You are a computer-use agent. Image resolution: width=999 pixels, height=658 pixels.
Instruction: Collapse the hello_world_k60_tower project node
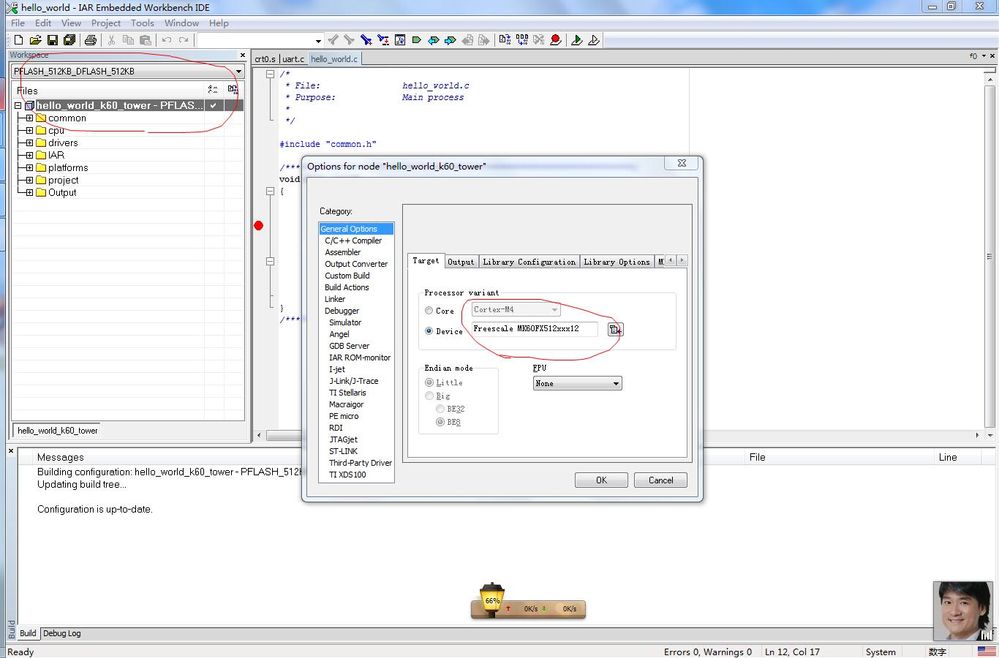(18, 106)
